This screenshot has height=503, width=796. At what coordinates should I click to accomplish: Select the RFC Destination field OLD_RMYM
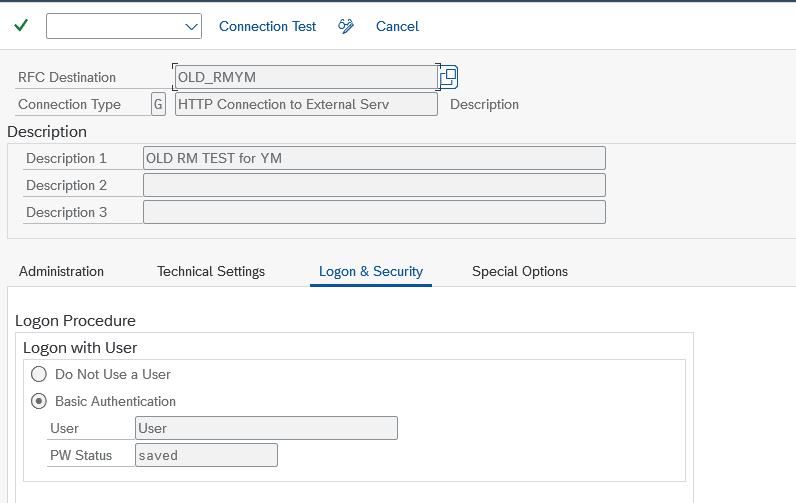point(306,77)
